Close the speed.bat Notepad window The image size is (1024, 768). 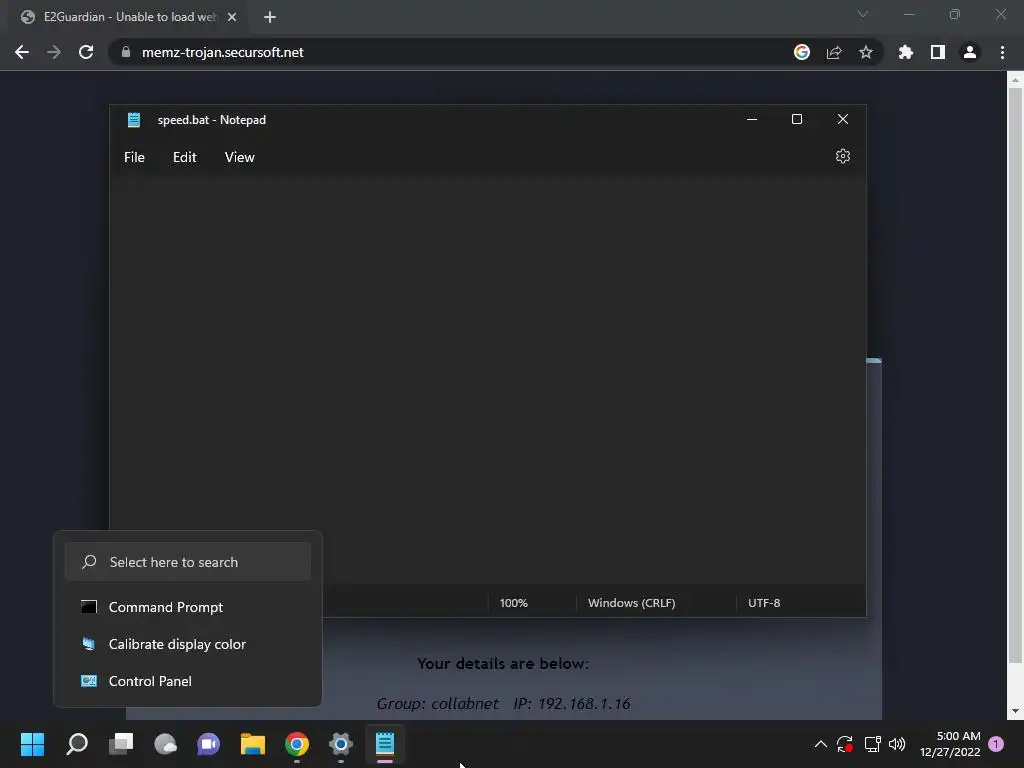(x=842, y=120)
